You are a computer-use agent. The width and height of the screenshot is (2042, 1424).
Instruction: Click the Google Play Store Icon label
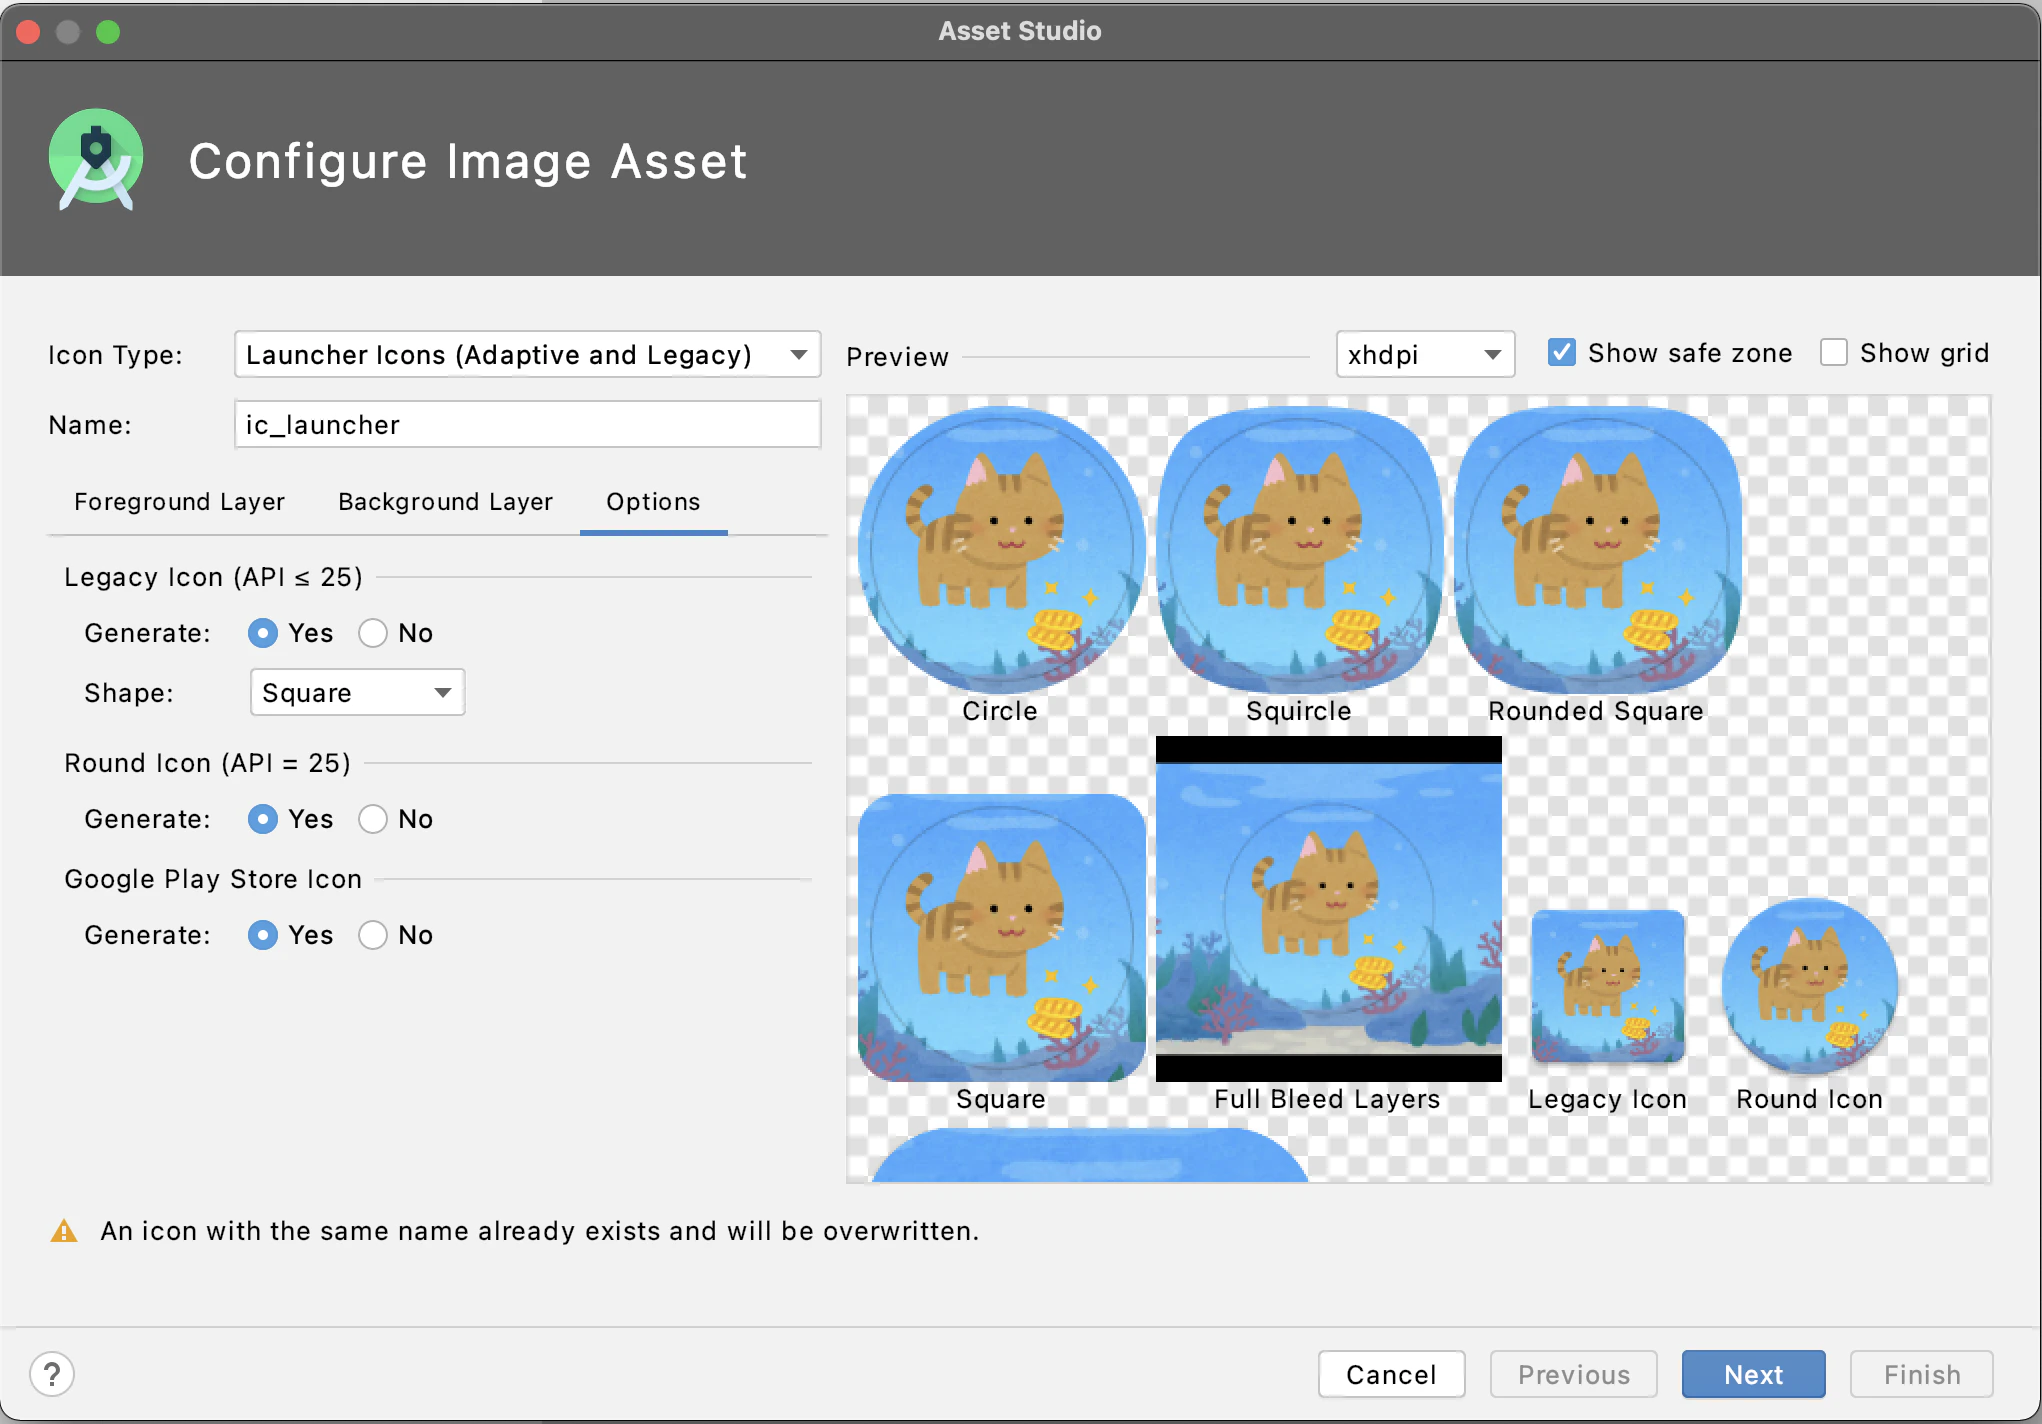213,879
